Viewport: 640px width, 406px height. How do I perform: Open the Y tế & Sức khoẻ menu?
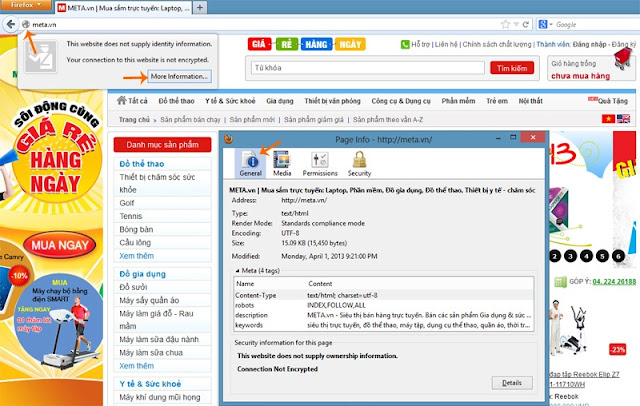coord(230,101)
